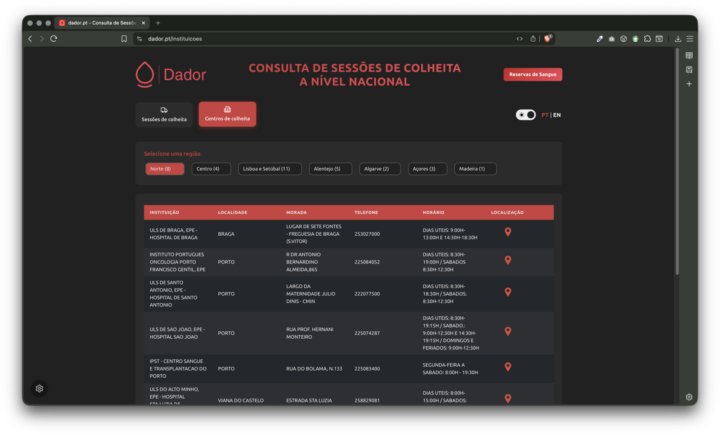
Task: Open the browser hamburger menu
Action: coord(690,39)
